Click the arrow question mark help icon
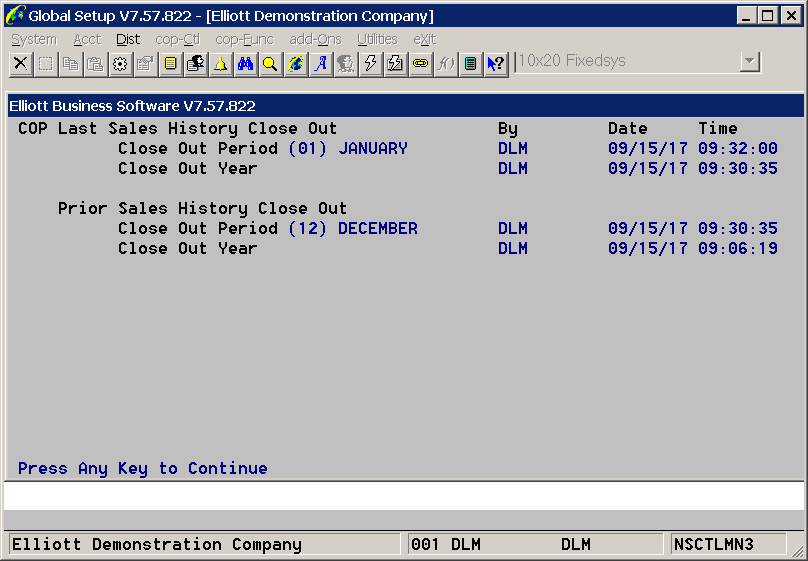 (496, 64)
